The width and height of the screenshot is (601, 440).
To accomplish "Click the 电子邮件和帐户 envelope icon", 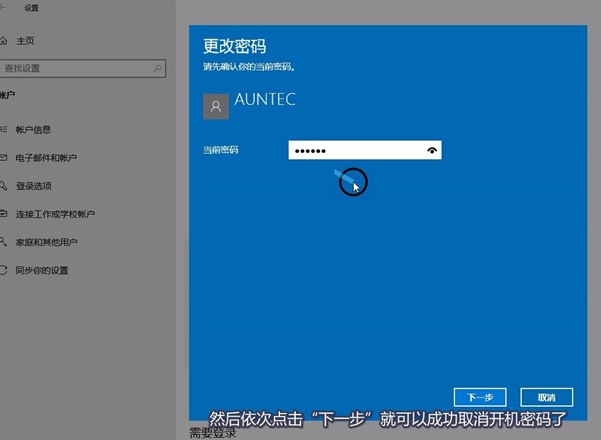I will [4, 158].
